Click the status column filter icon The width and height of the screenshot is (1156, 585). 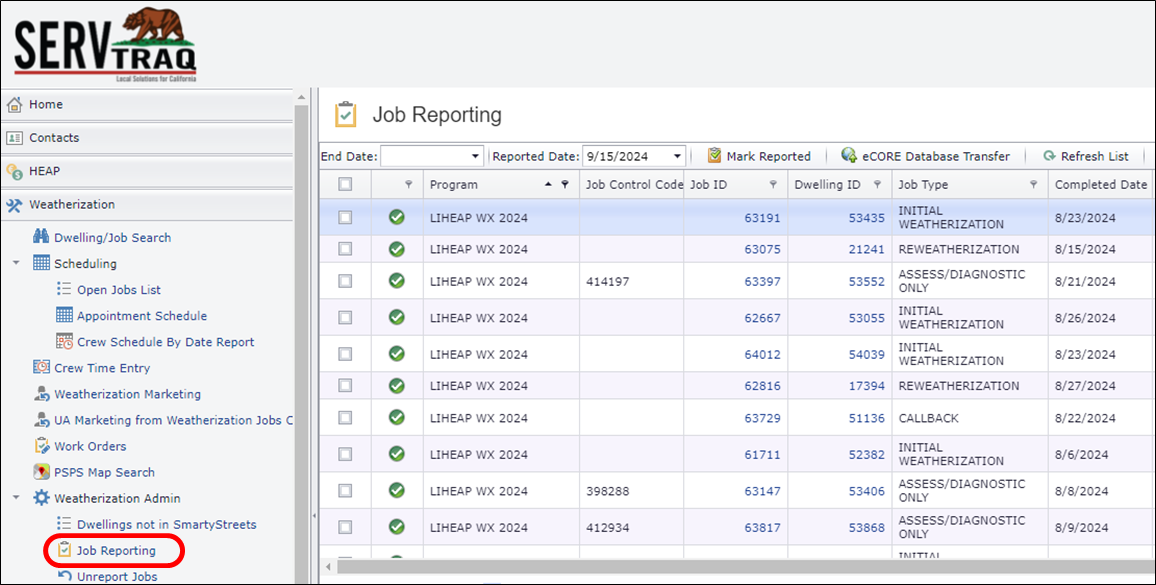(x=408, y=184)
